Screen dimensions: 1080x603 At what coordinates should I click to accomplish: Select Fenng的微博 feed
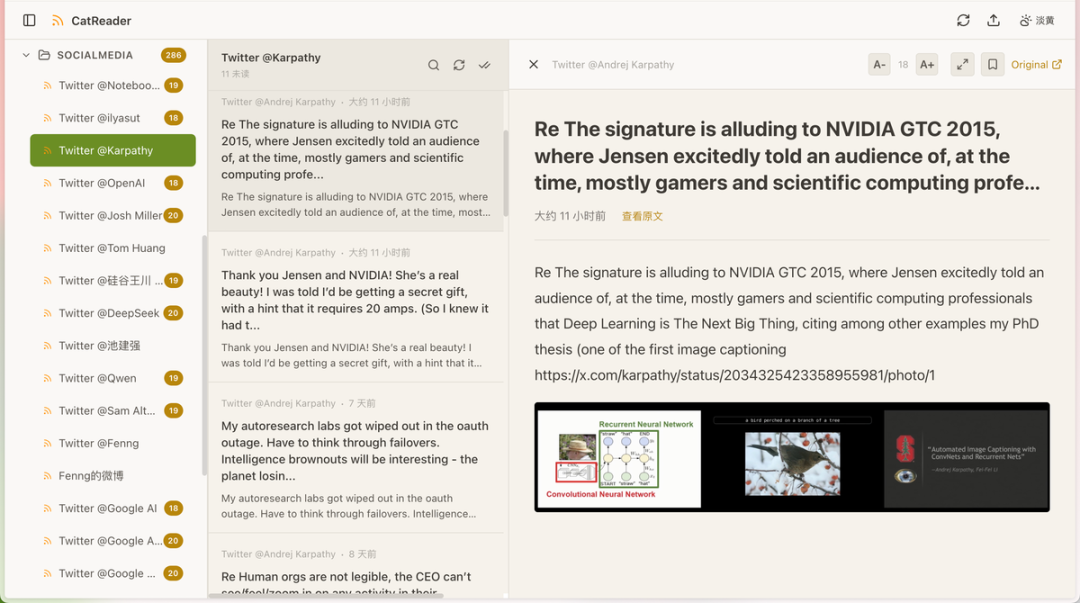113,476
